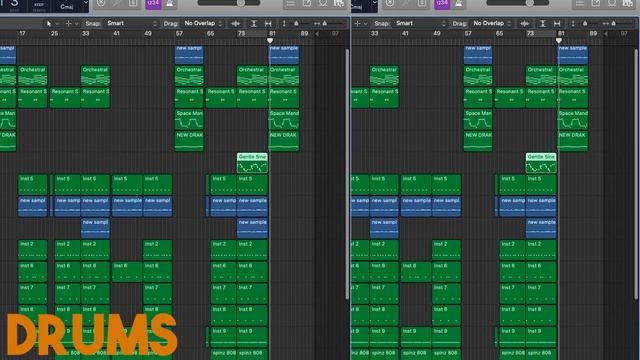640x360 pixels.
Task: Toggle the Replace button in right window
Action: (390, 3)
